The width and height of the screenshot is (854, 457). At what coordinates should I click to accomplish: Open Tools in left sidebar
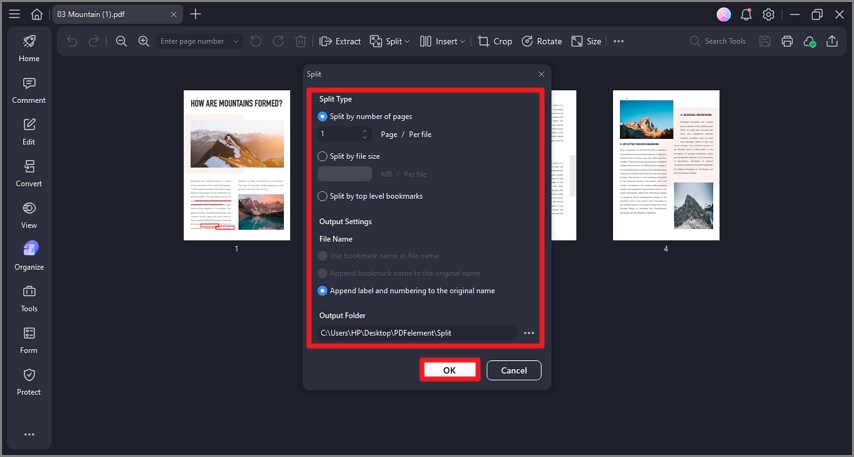(x=29, y=298)
